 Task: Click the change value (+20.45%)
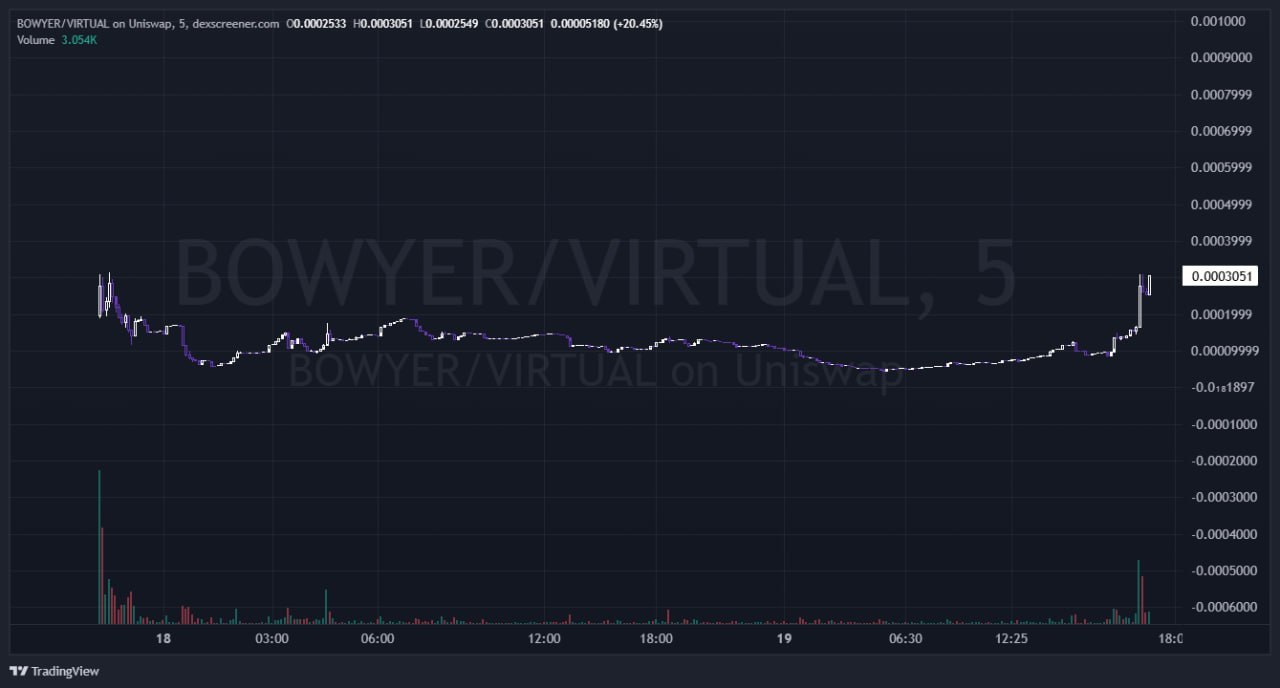click(637, 23)
